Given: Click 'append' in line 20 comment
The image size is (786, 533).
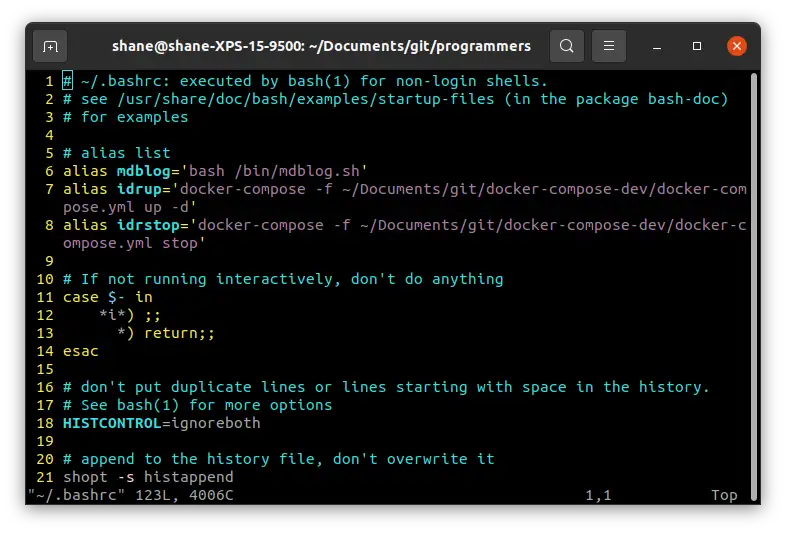Looking at the screenshot, I should (108, 459).
